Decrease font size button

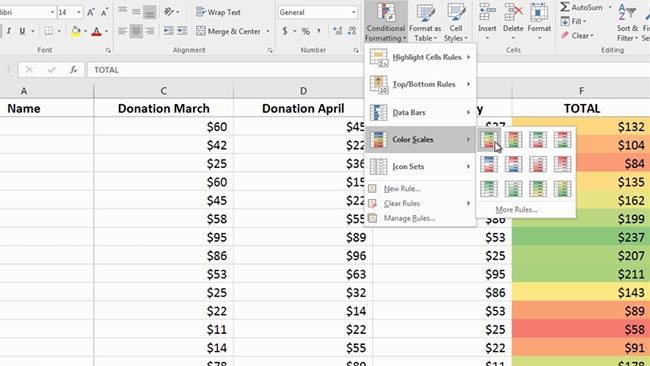pos(104,12)
